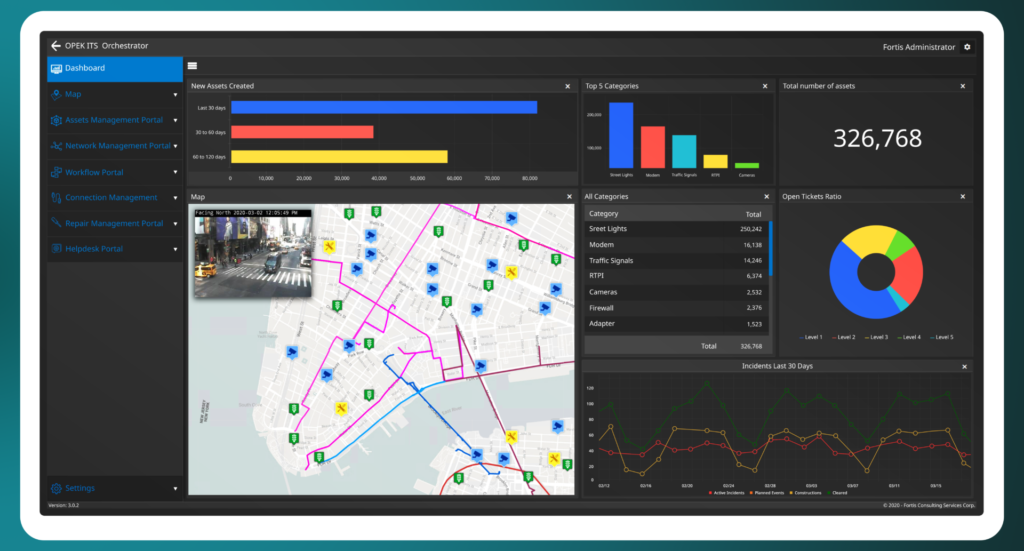Click the Workflow Portal sidebar icon
The width and height of the screenshot is (1024, 551).
pos(56,172)
